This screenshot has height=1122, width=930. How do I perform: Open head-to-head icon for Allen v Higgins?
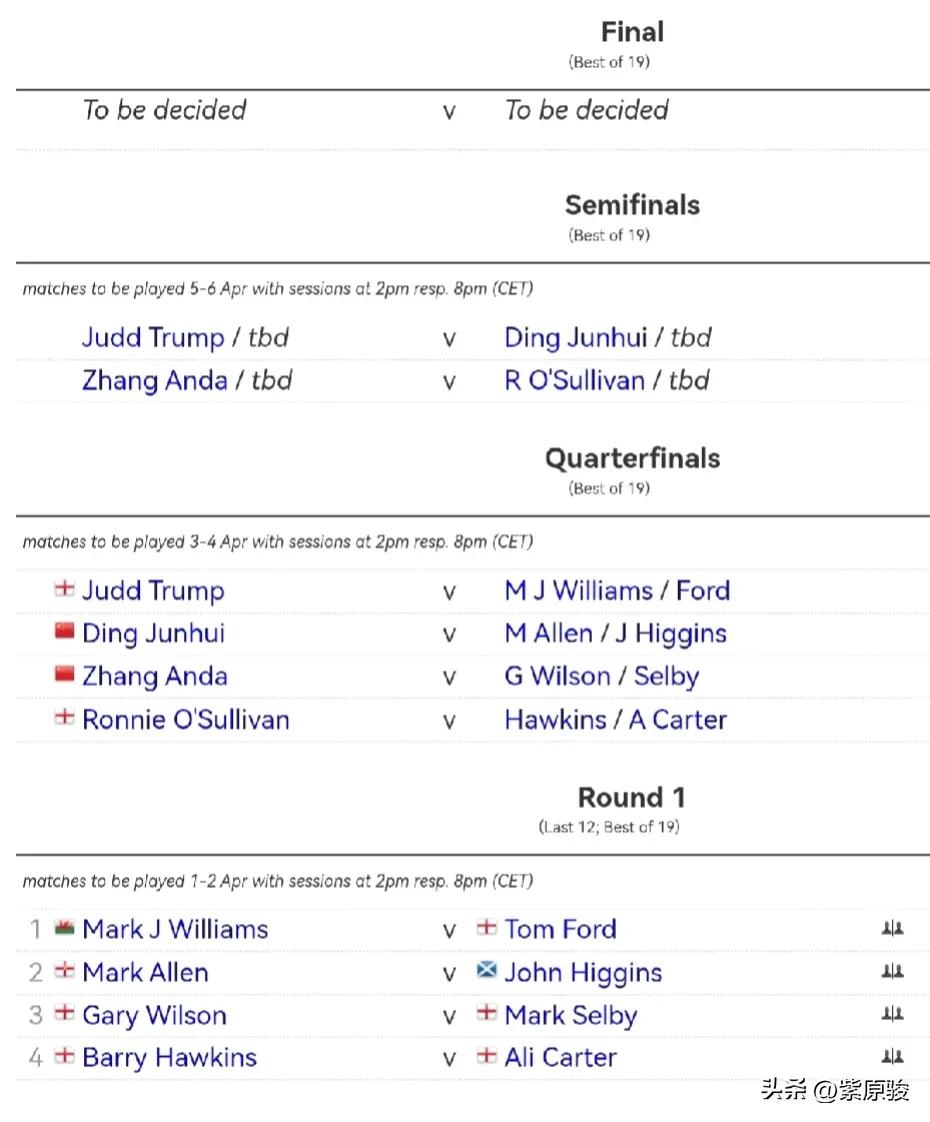pos(892,971)
